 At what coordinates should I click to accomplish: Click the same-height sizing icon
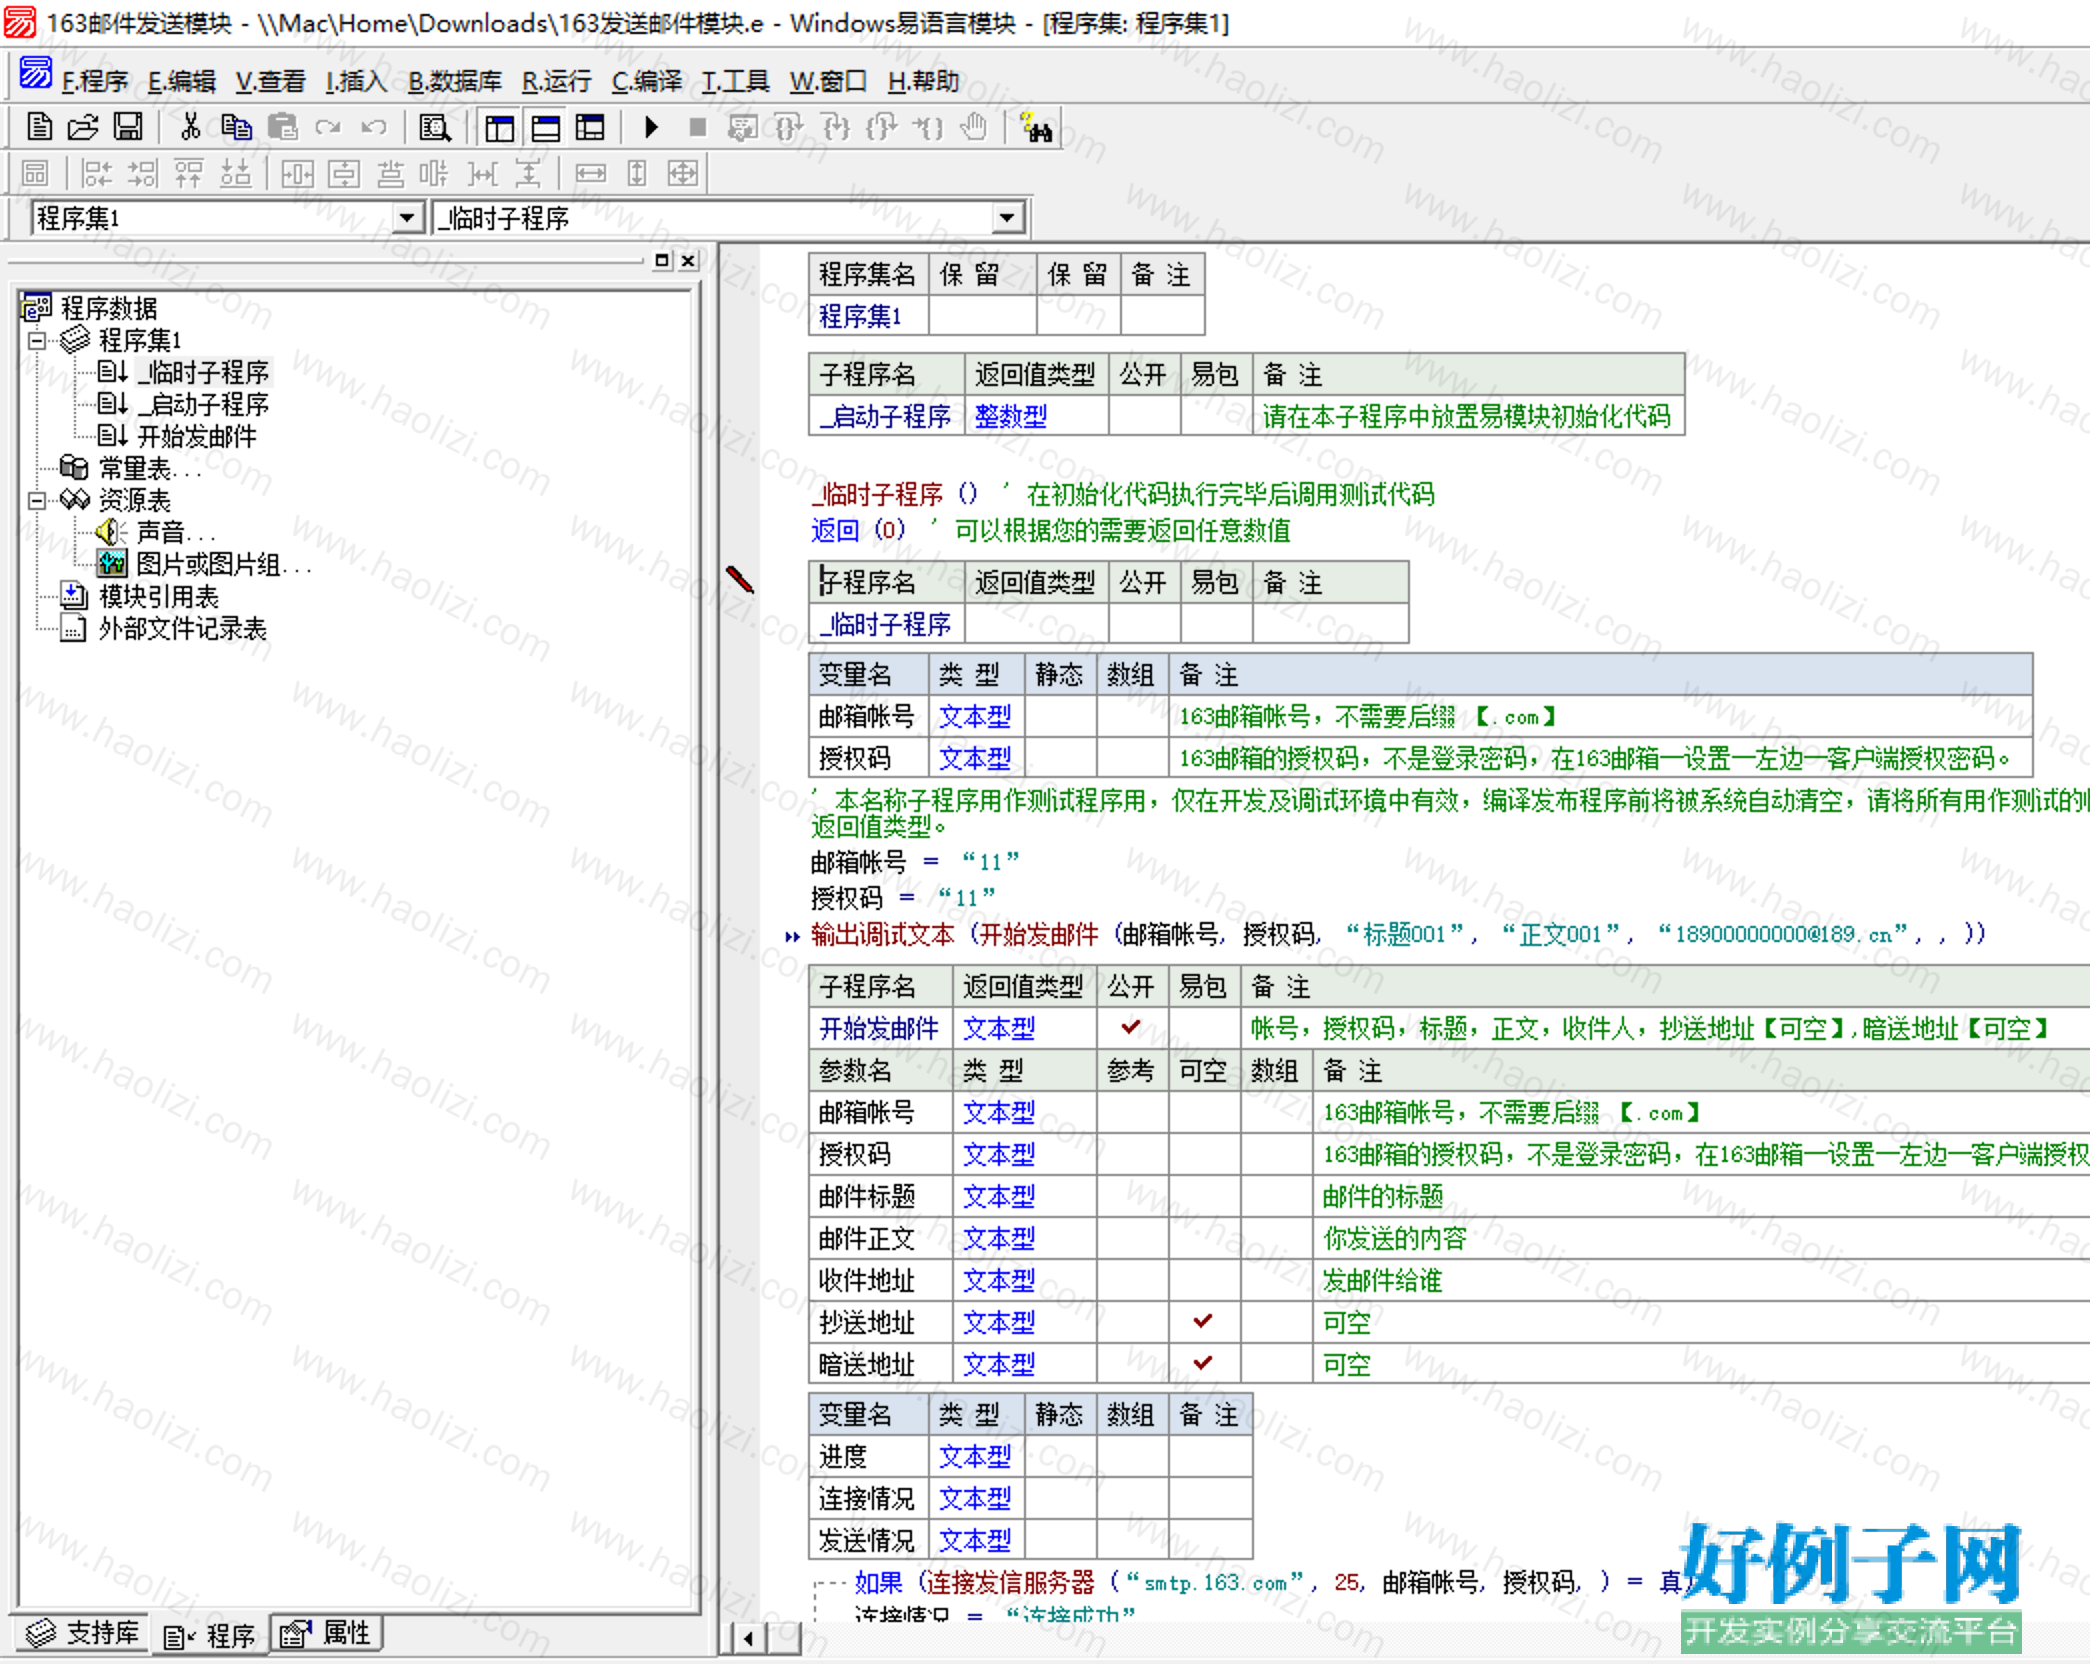tap(636, 173)
